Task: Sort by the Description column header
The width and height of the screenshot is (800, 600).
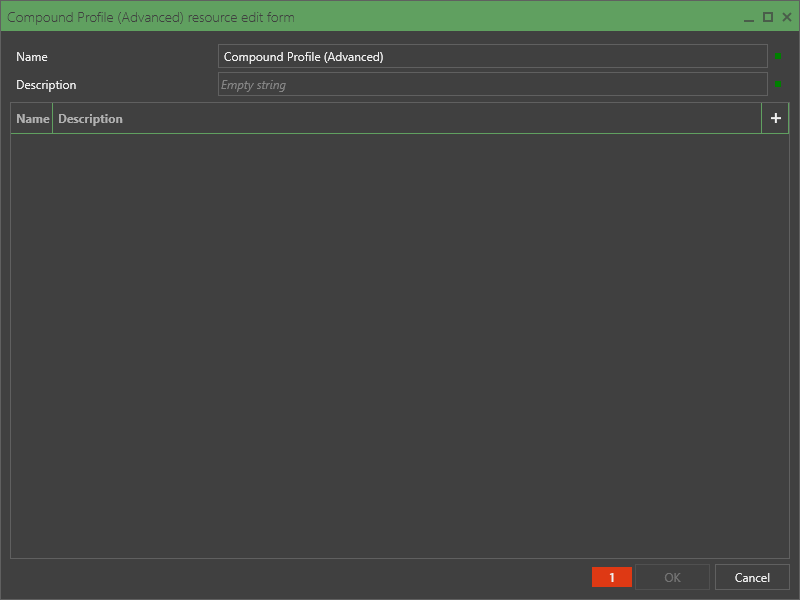Action: (x=407, y=118)
